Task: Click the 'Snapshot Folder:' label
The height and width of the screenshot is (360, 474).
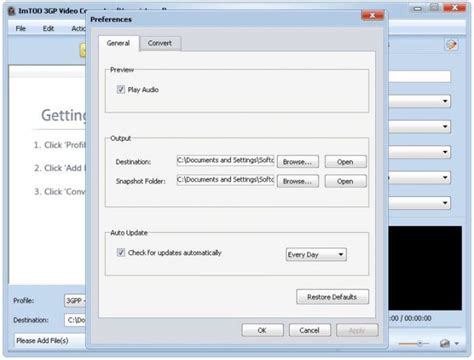Action: tap(141, 181)
